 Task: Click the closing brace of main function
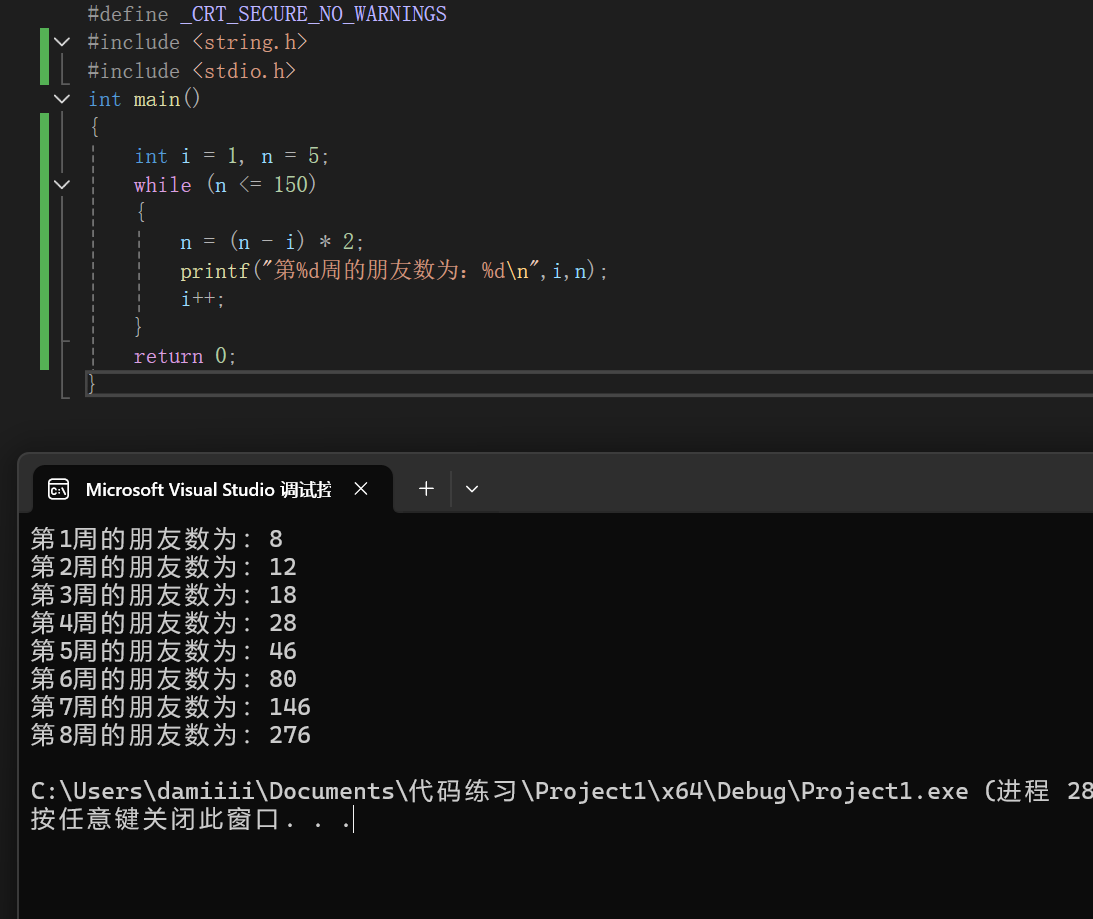click(x=91, y=384)
